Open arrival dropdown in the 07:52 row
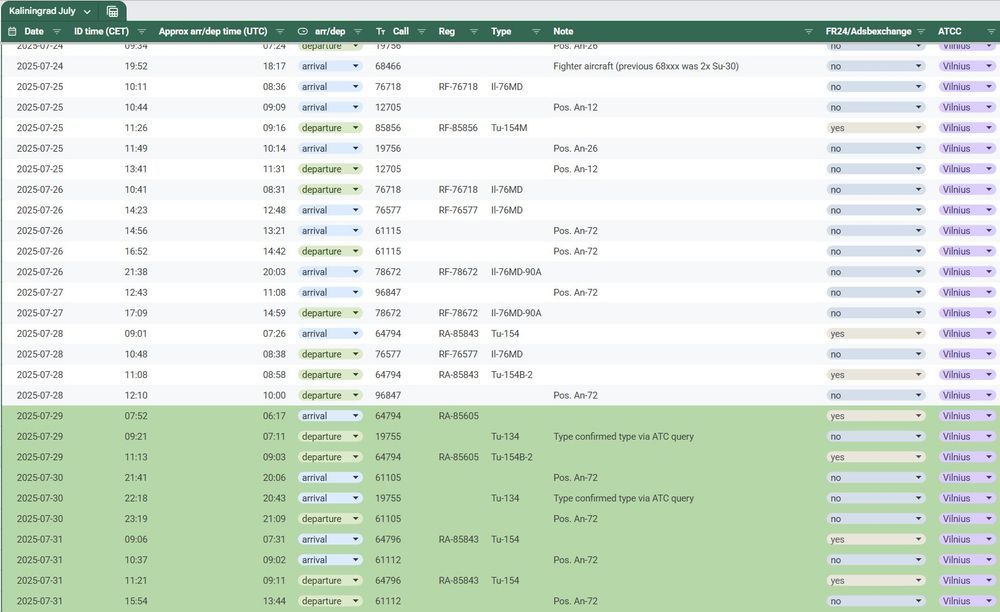 pyautogui.click(x=330, y=416)
